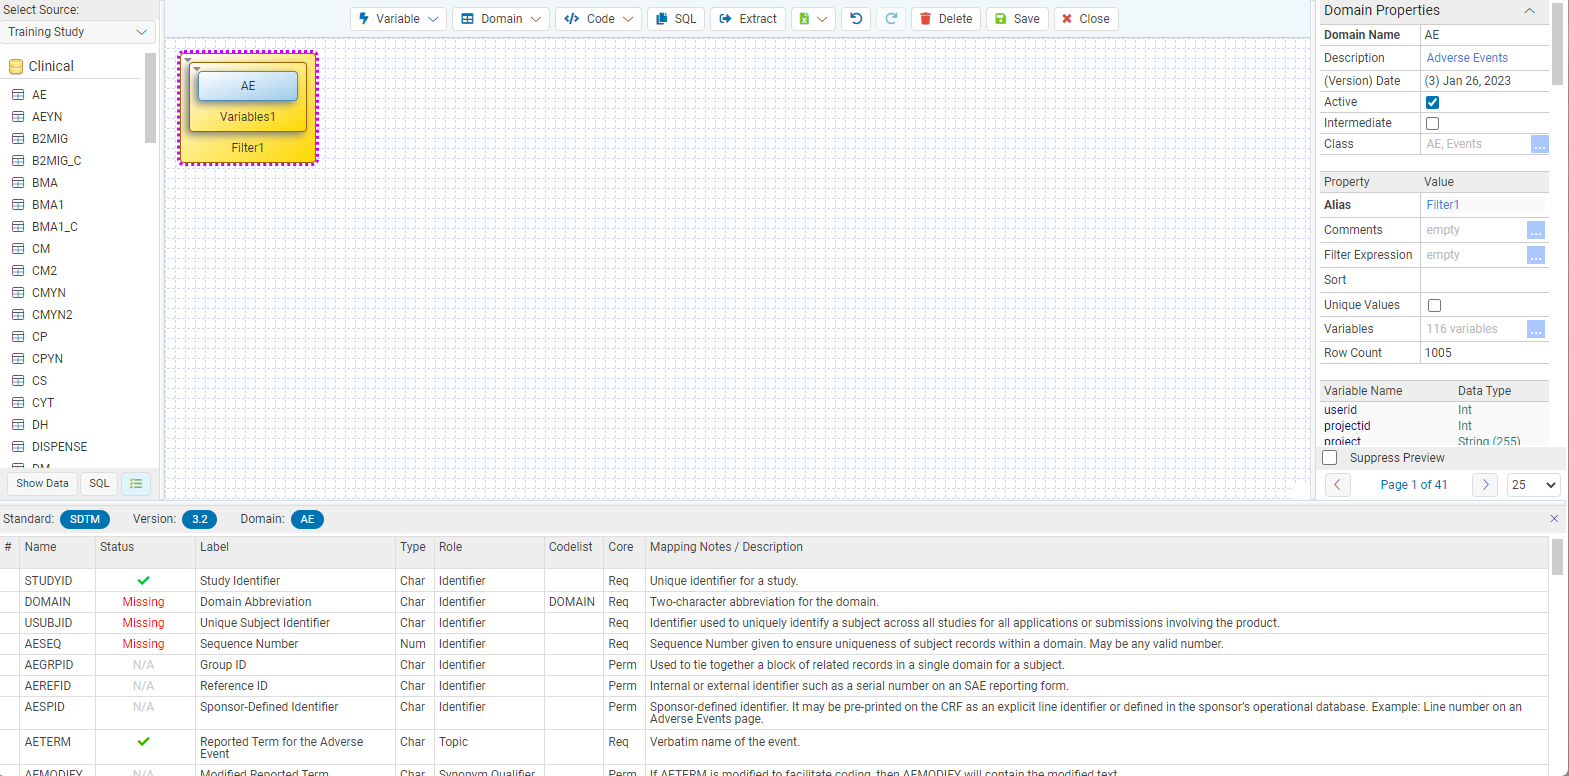This screenshot has height=776, width=1569.
Task: Open the Training Study source dropdown
Action: coord(78,32)
